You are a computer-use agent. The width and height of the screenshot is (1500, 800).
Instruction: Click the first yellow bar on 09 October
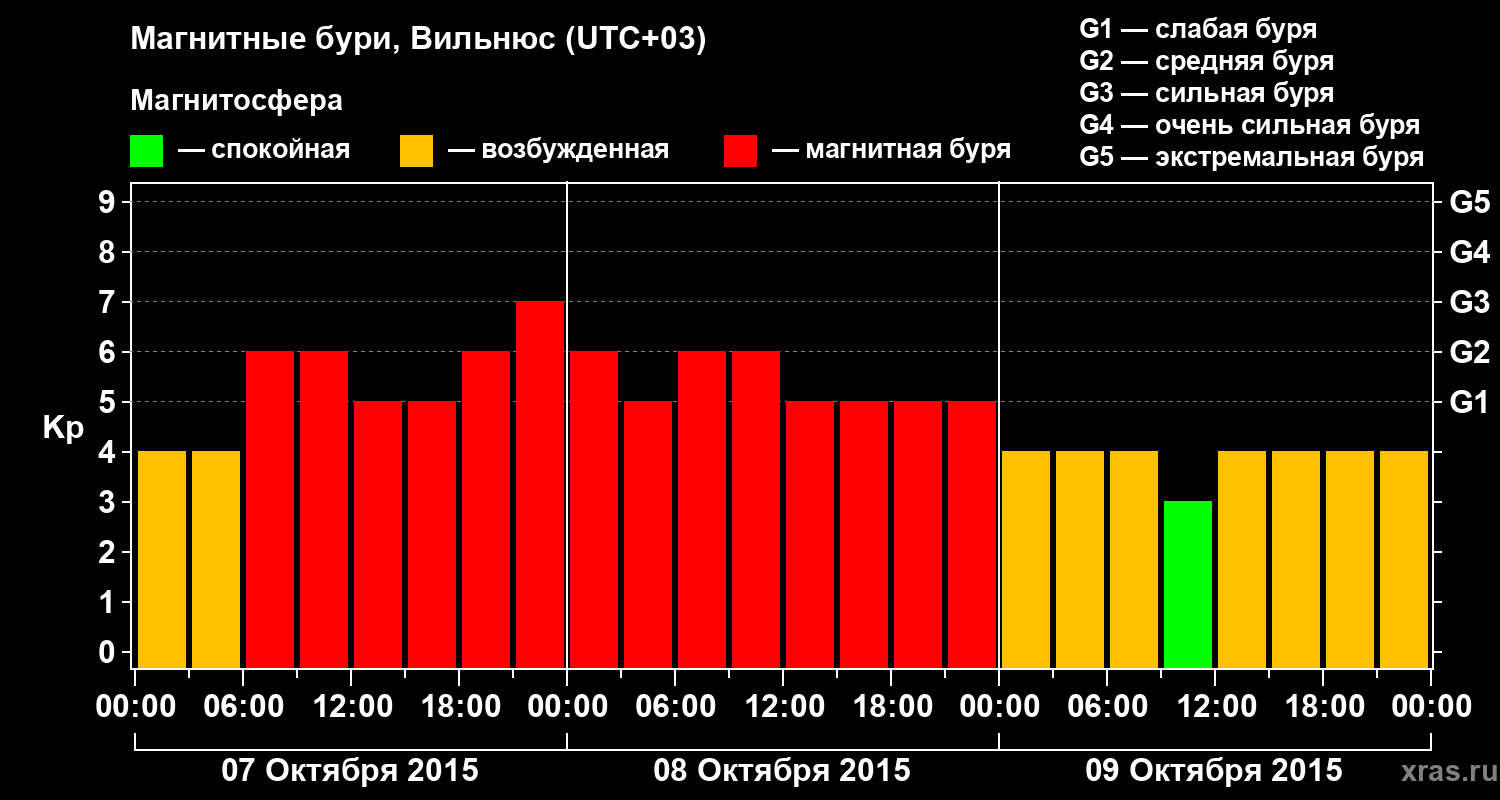tap(1026, 559)
